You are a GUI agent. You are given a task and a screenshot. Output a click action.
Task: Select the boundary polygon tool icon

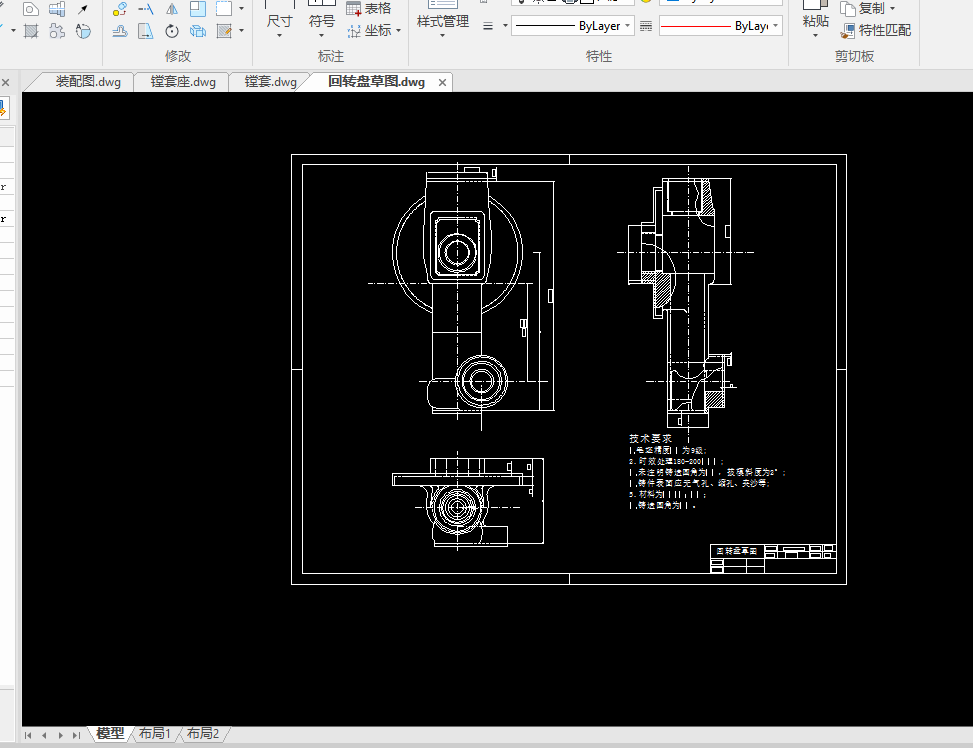(x=30, y=9)
